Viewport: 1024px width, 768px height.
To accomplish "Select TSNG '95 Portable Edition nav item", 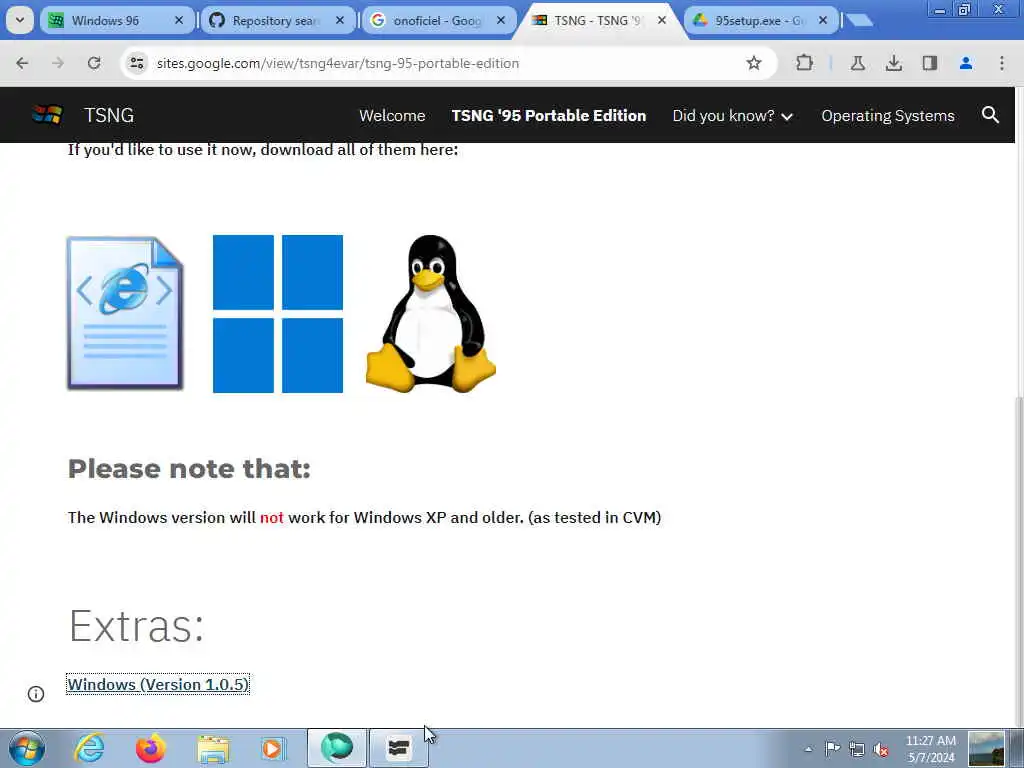I will click(x=549, y=116).
